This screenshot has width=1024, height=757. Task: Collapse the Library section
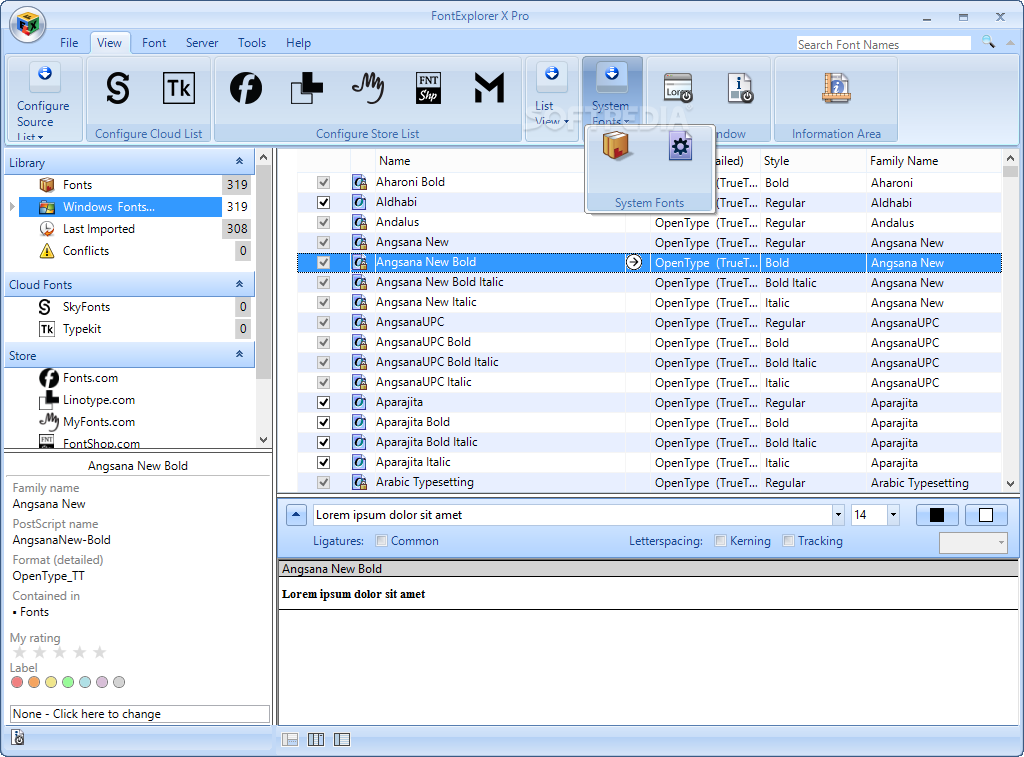coord(240,161)
